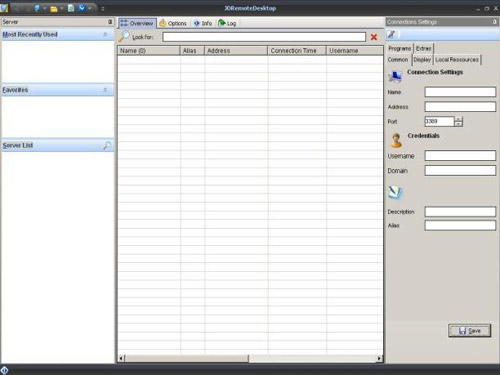Switch to the Overview tab
The image size is (500, 375).
pyautogui.click(x=137, y=23)
